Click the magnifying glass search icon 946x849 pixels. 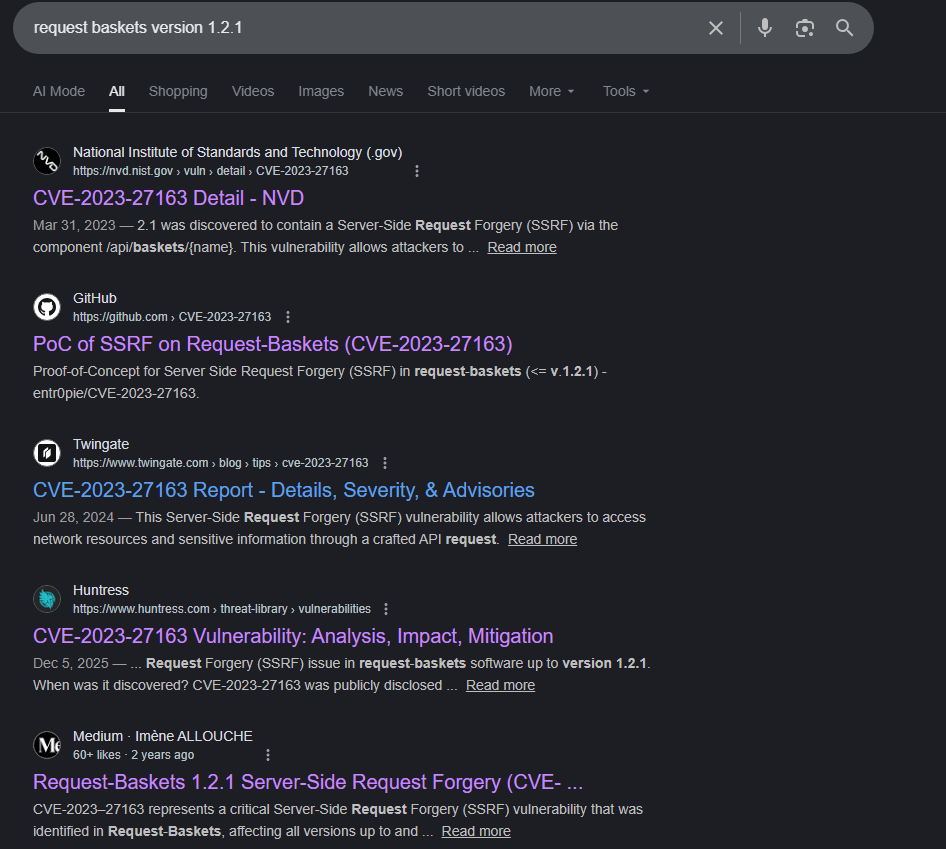pyautogui.click(x=845, y=28)
